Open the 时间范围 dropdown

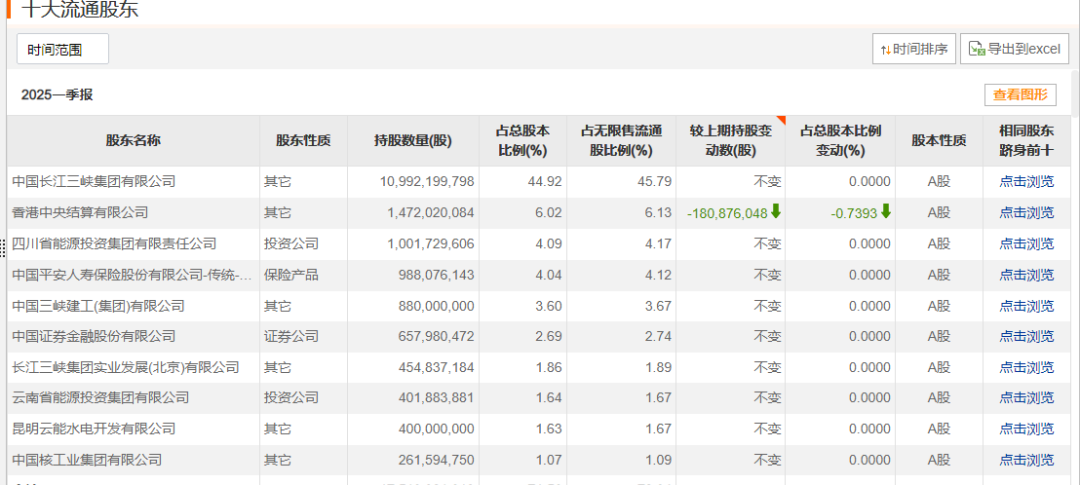63,49
